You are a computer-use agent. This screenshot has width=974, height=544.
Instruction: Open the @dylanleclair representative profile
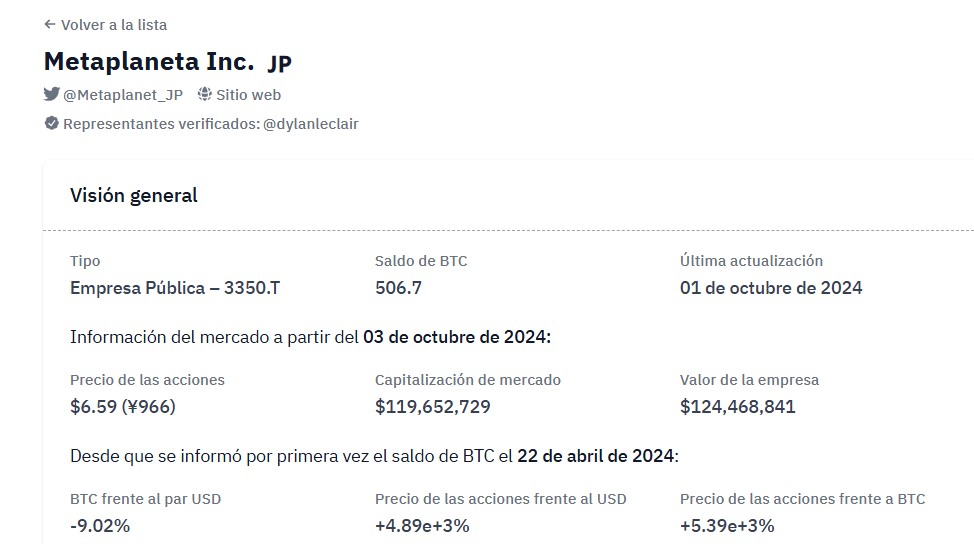click(x=311, y=124)
